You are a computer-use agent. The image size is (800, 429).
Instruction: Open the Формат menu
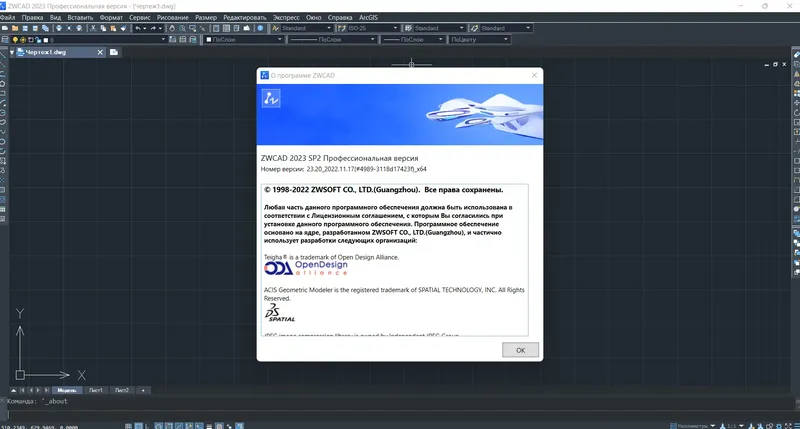111,17
